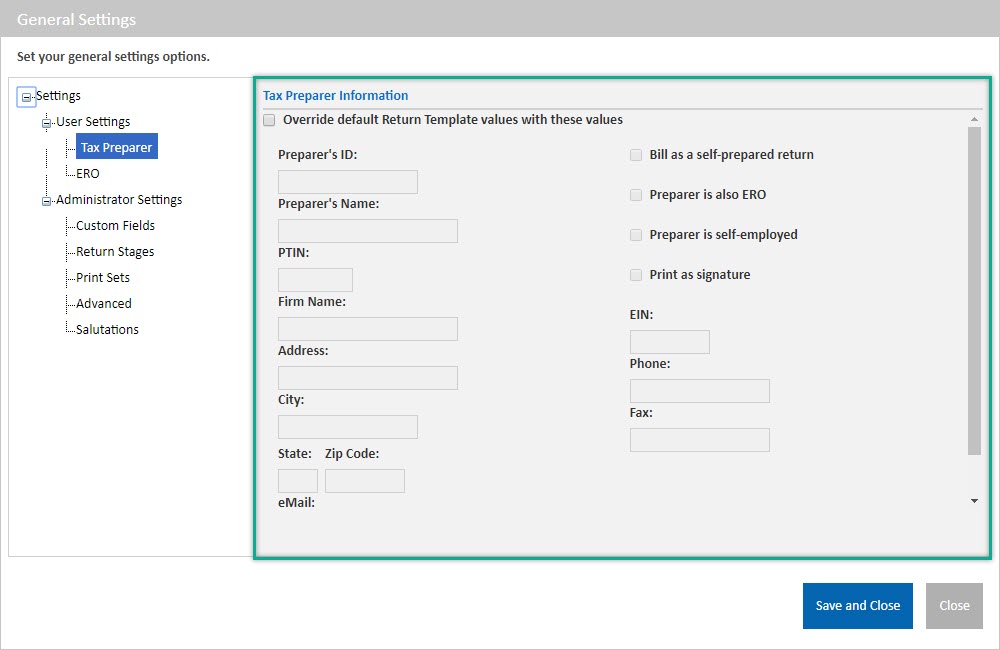Check Preparer is self-employed
This screenshot has width=1000, height=650.
point(636,235)
